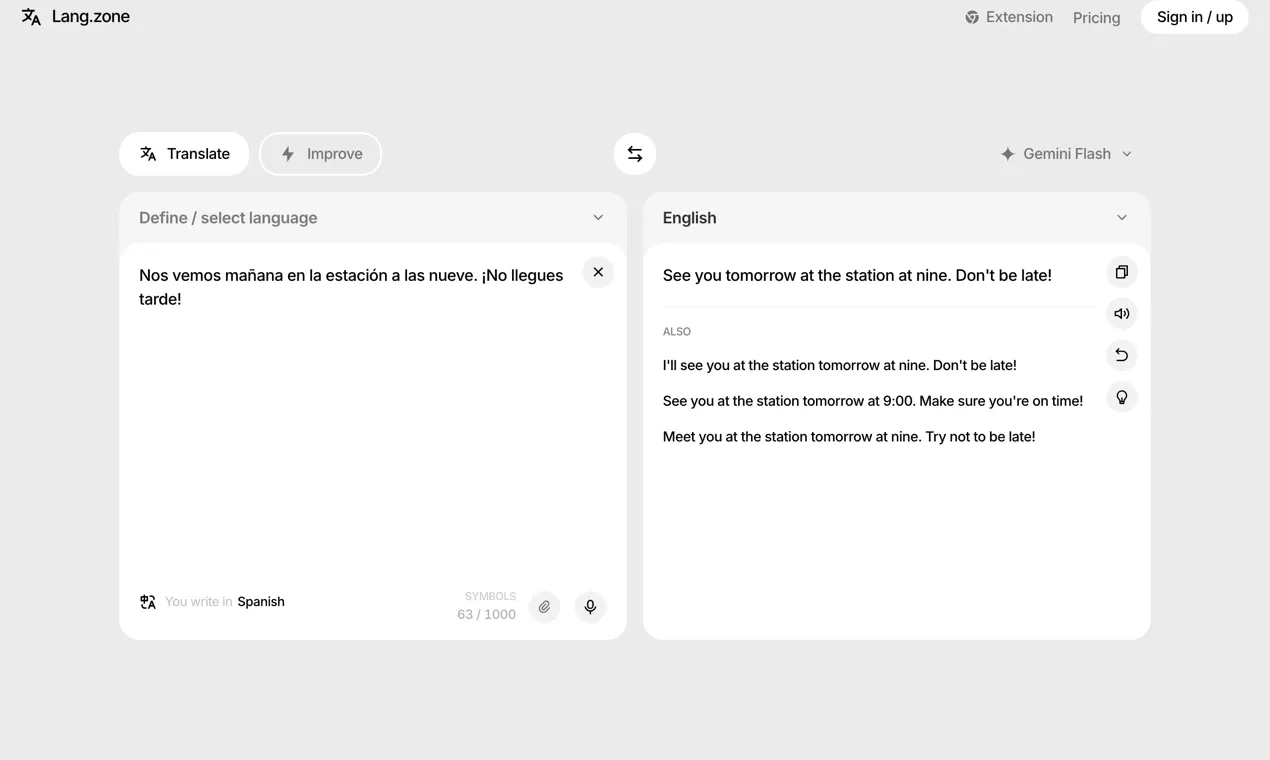The image size is (1270, 760).
Task: Click the 'Define / select language' placeholder text
Action: tap(228, 218)
